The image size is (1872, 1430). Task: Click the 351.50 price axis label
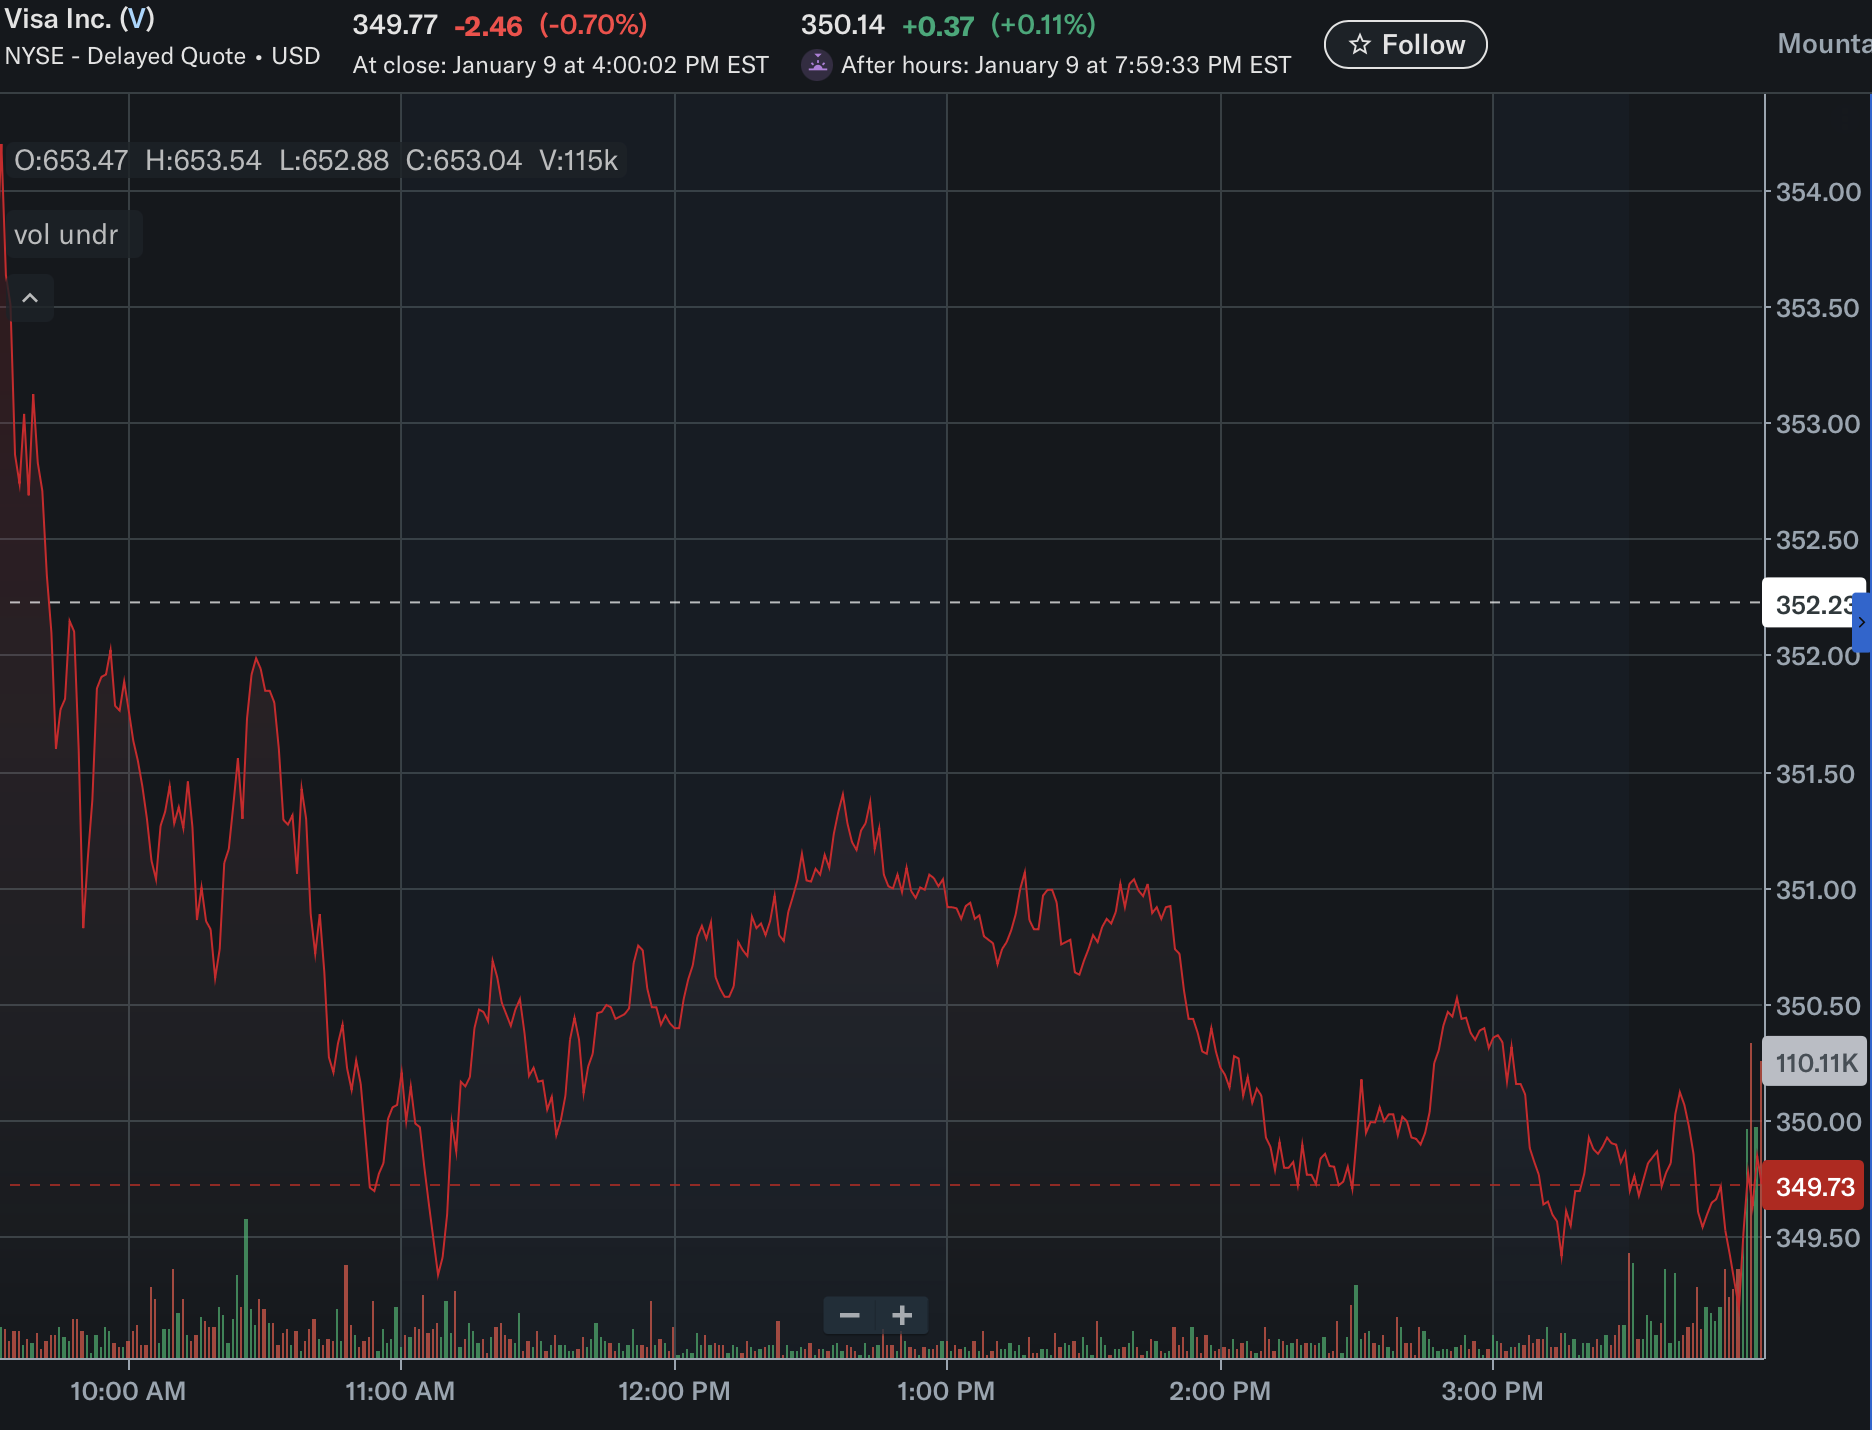pos(1816,774)
